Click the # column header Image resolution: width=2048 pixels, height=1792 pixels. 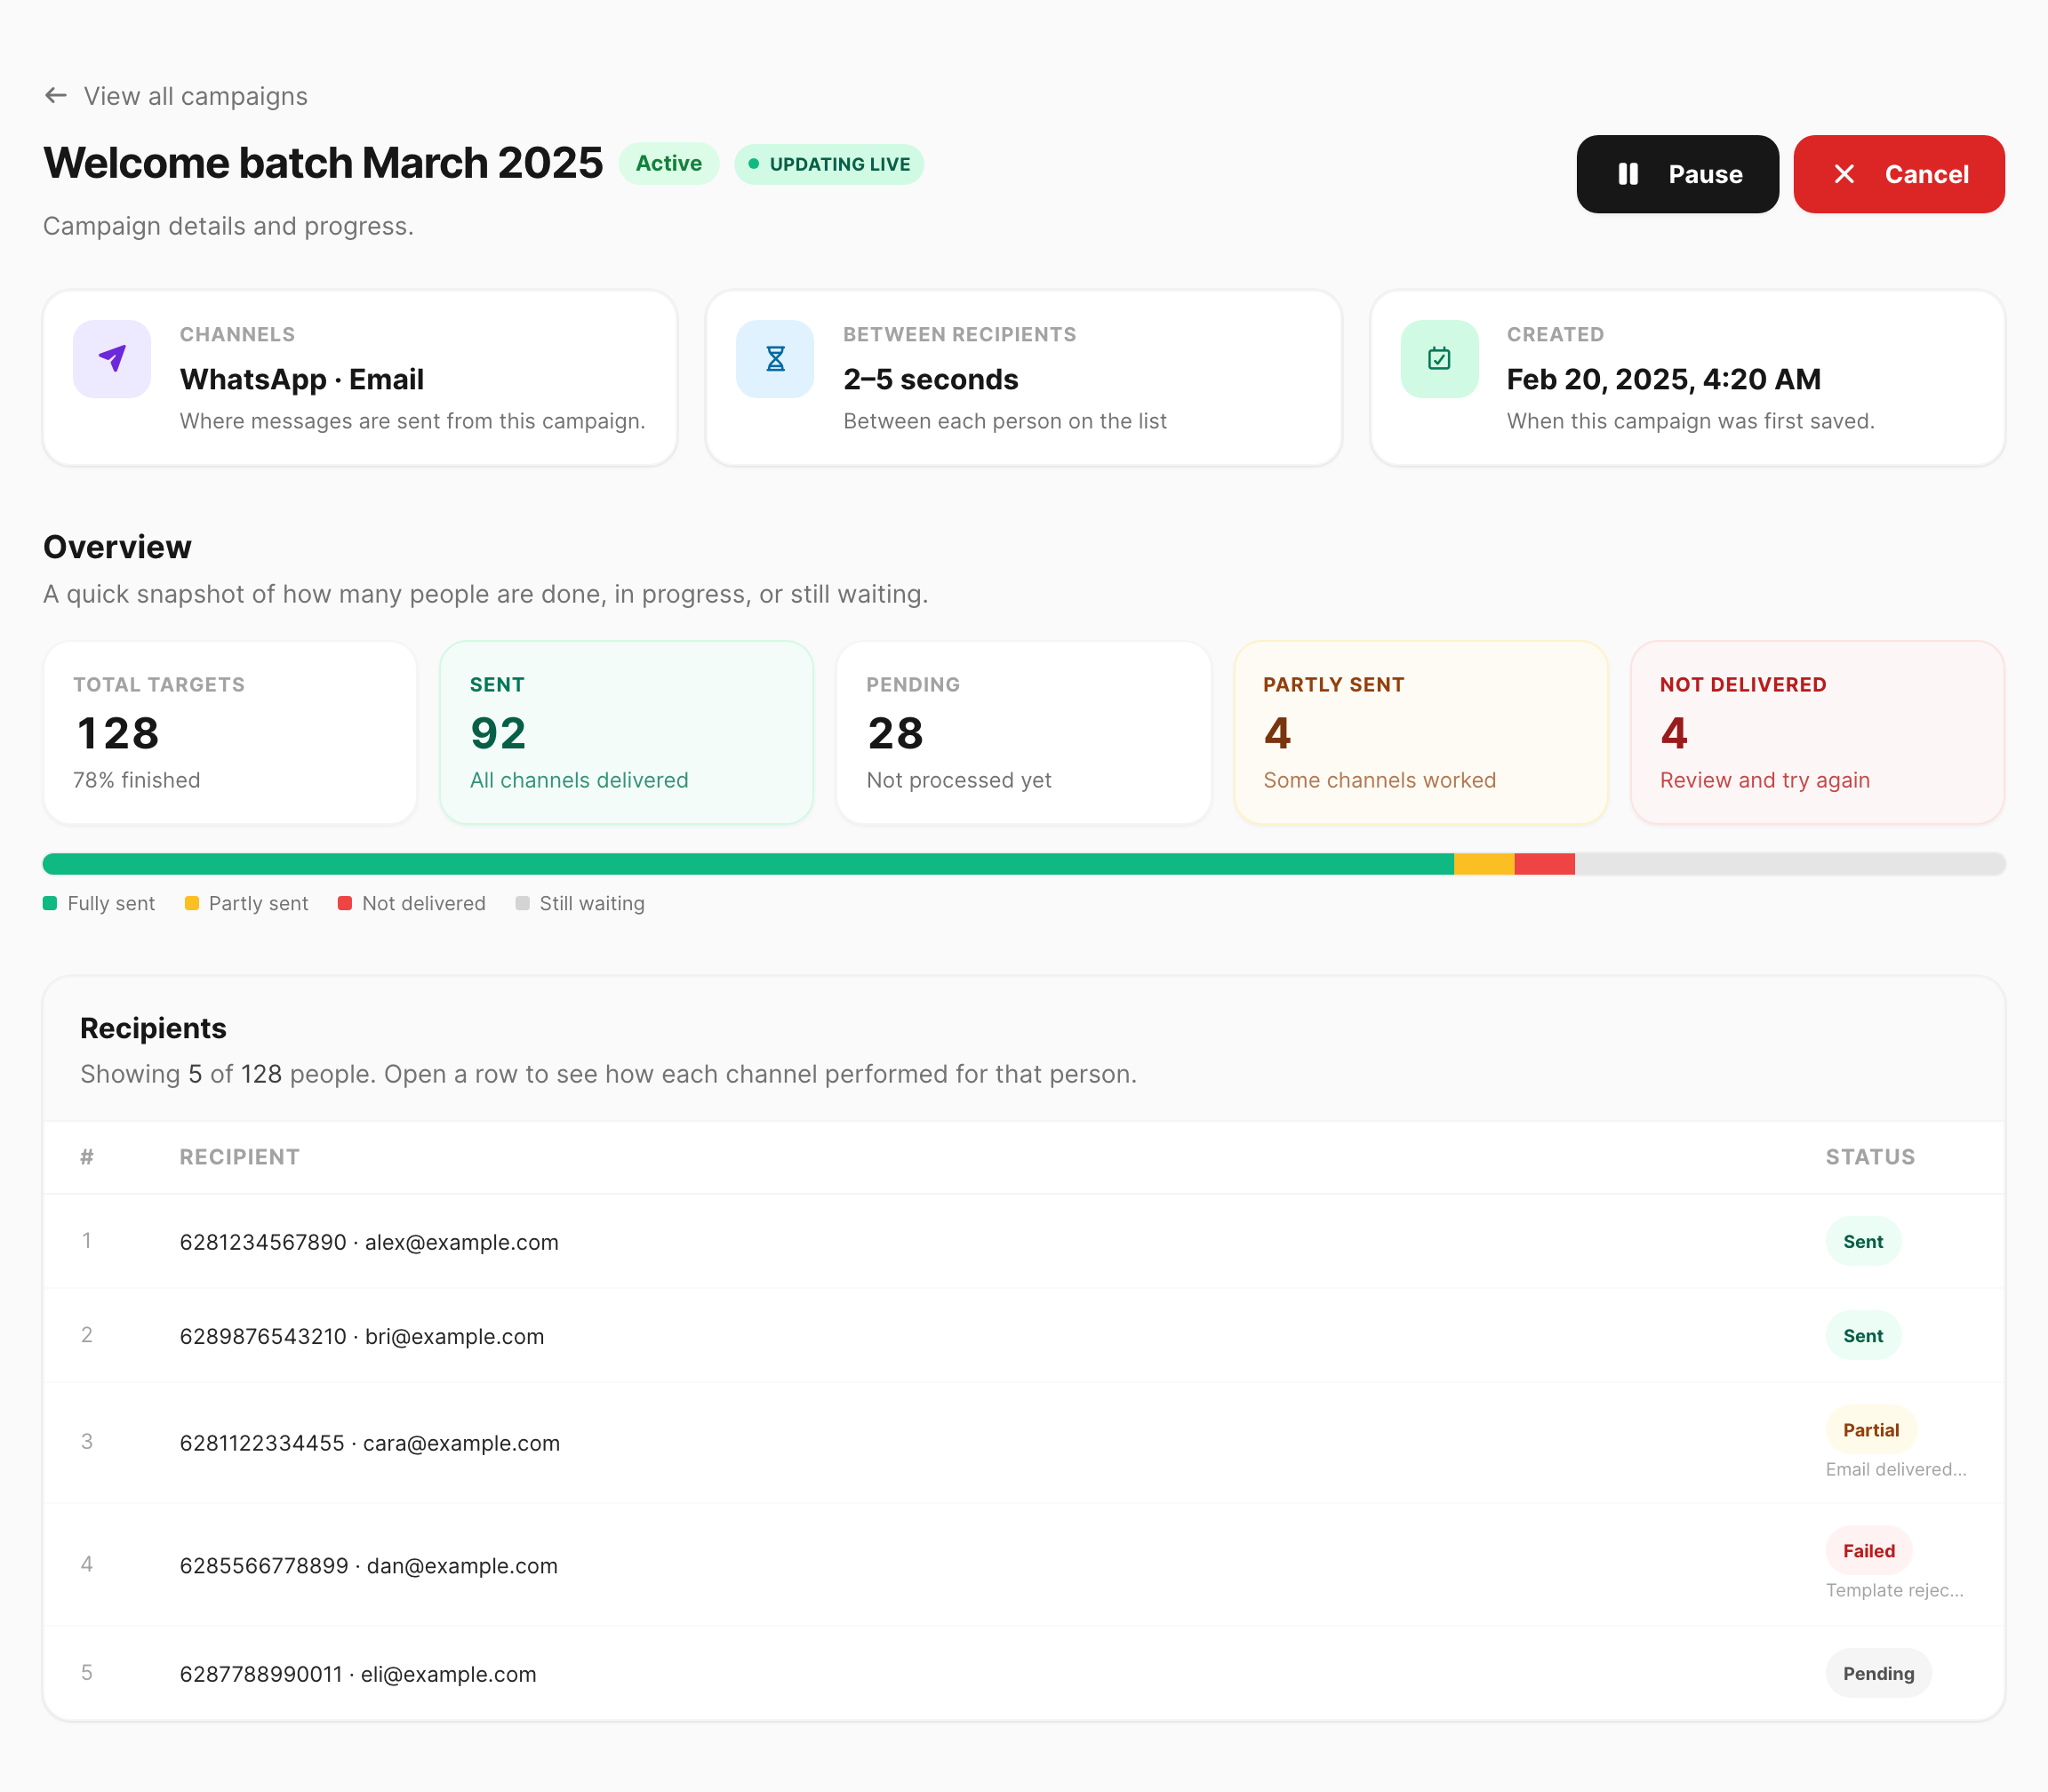87,1157
